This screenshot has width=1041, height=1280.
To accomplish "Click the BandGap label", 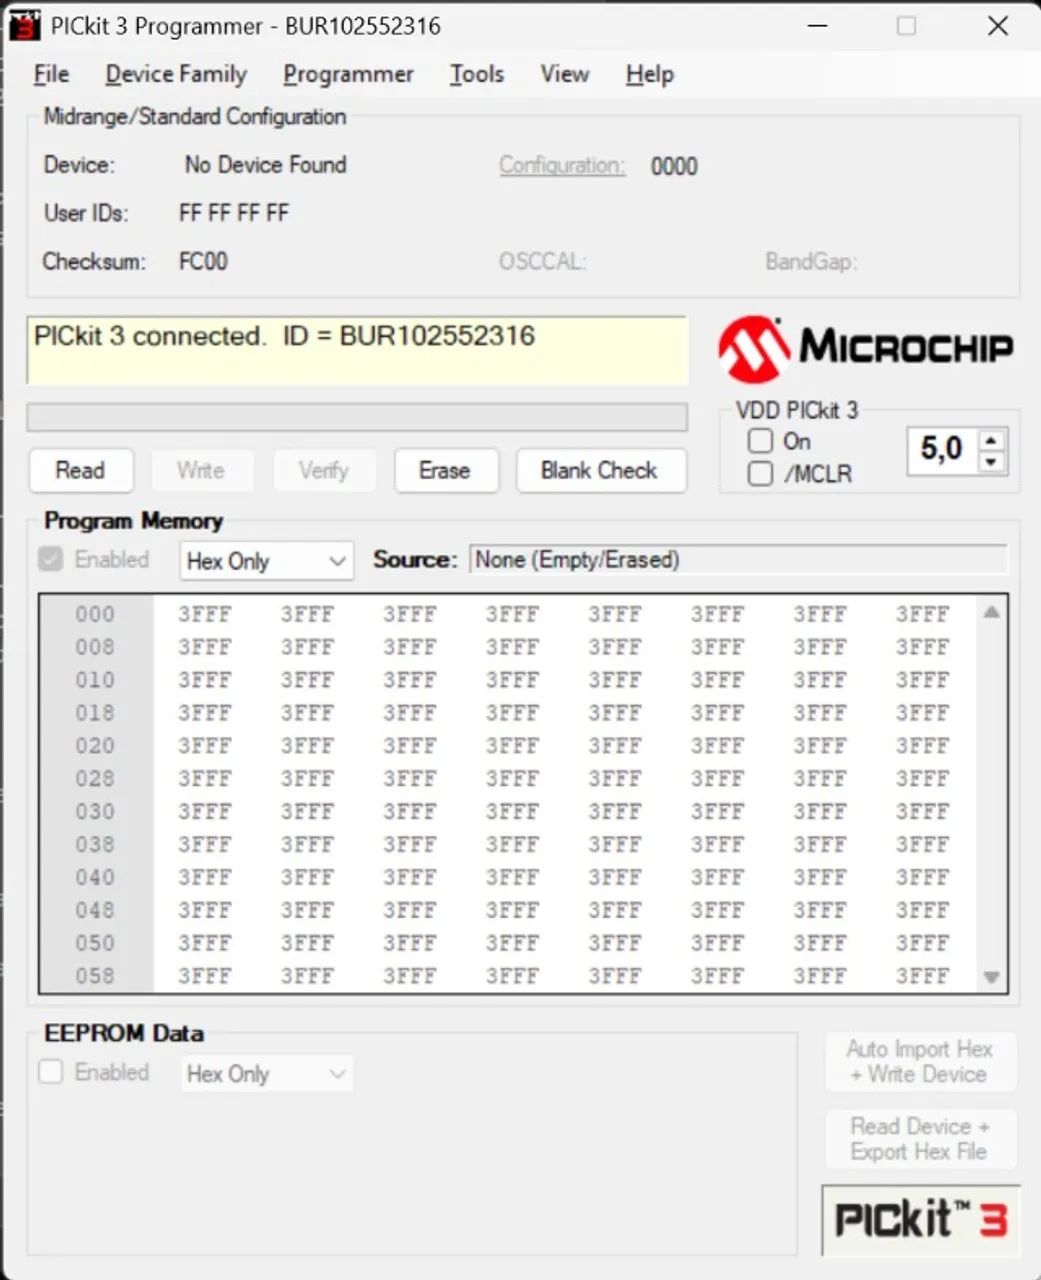I will [811, 262].
